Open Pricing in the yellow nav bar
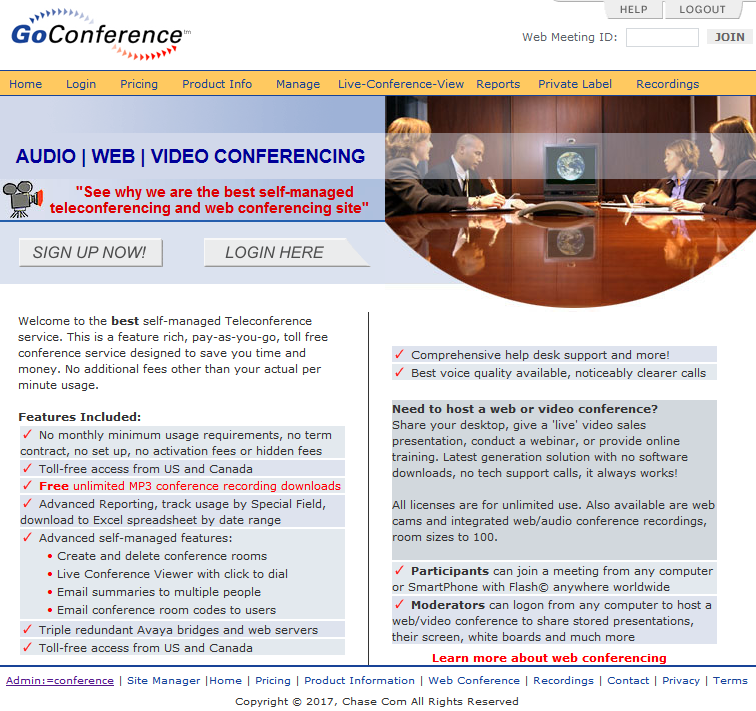 (139, 84)
